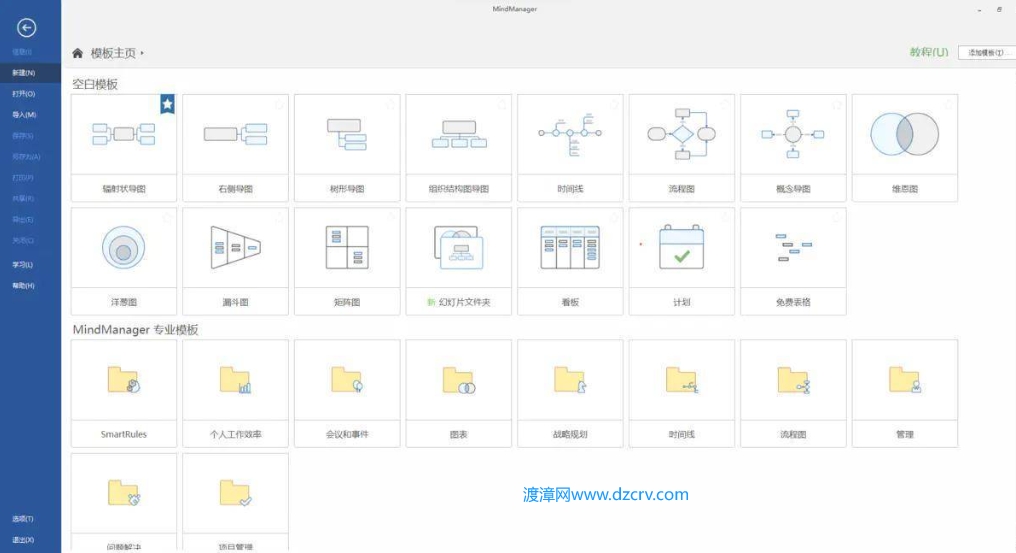The width and height of the screenshot is (1016, 553).
Task: Select the 右侧导图 right map template
Action: (x=235, y=148)
